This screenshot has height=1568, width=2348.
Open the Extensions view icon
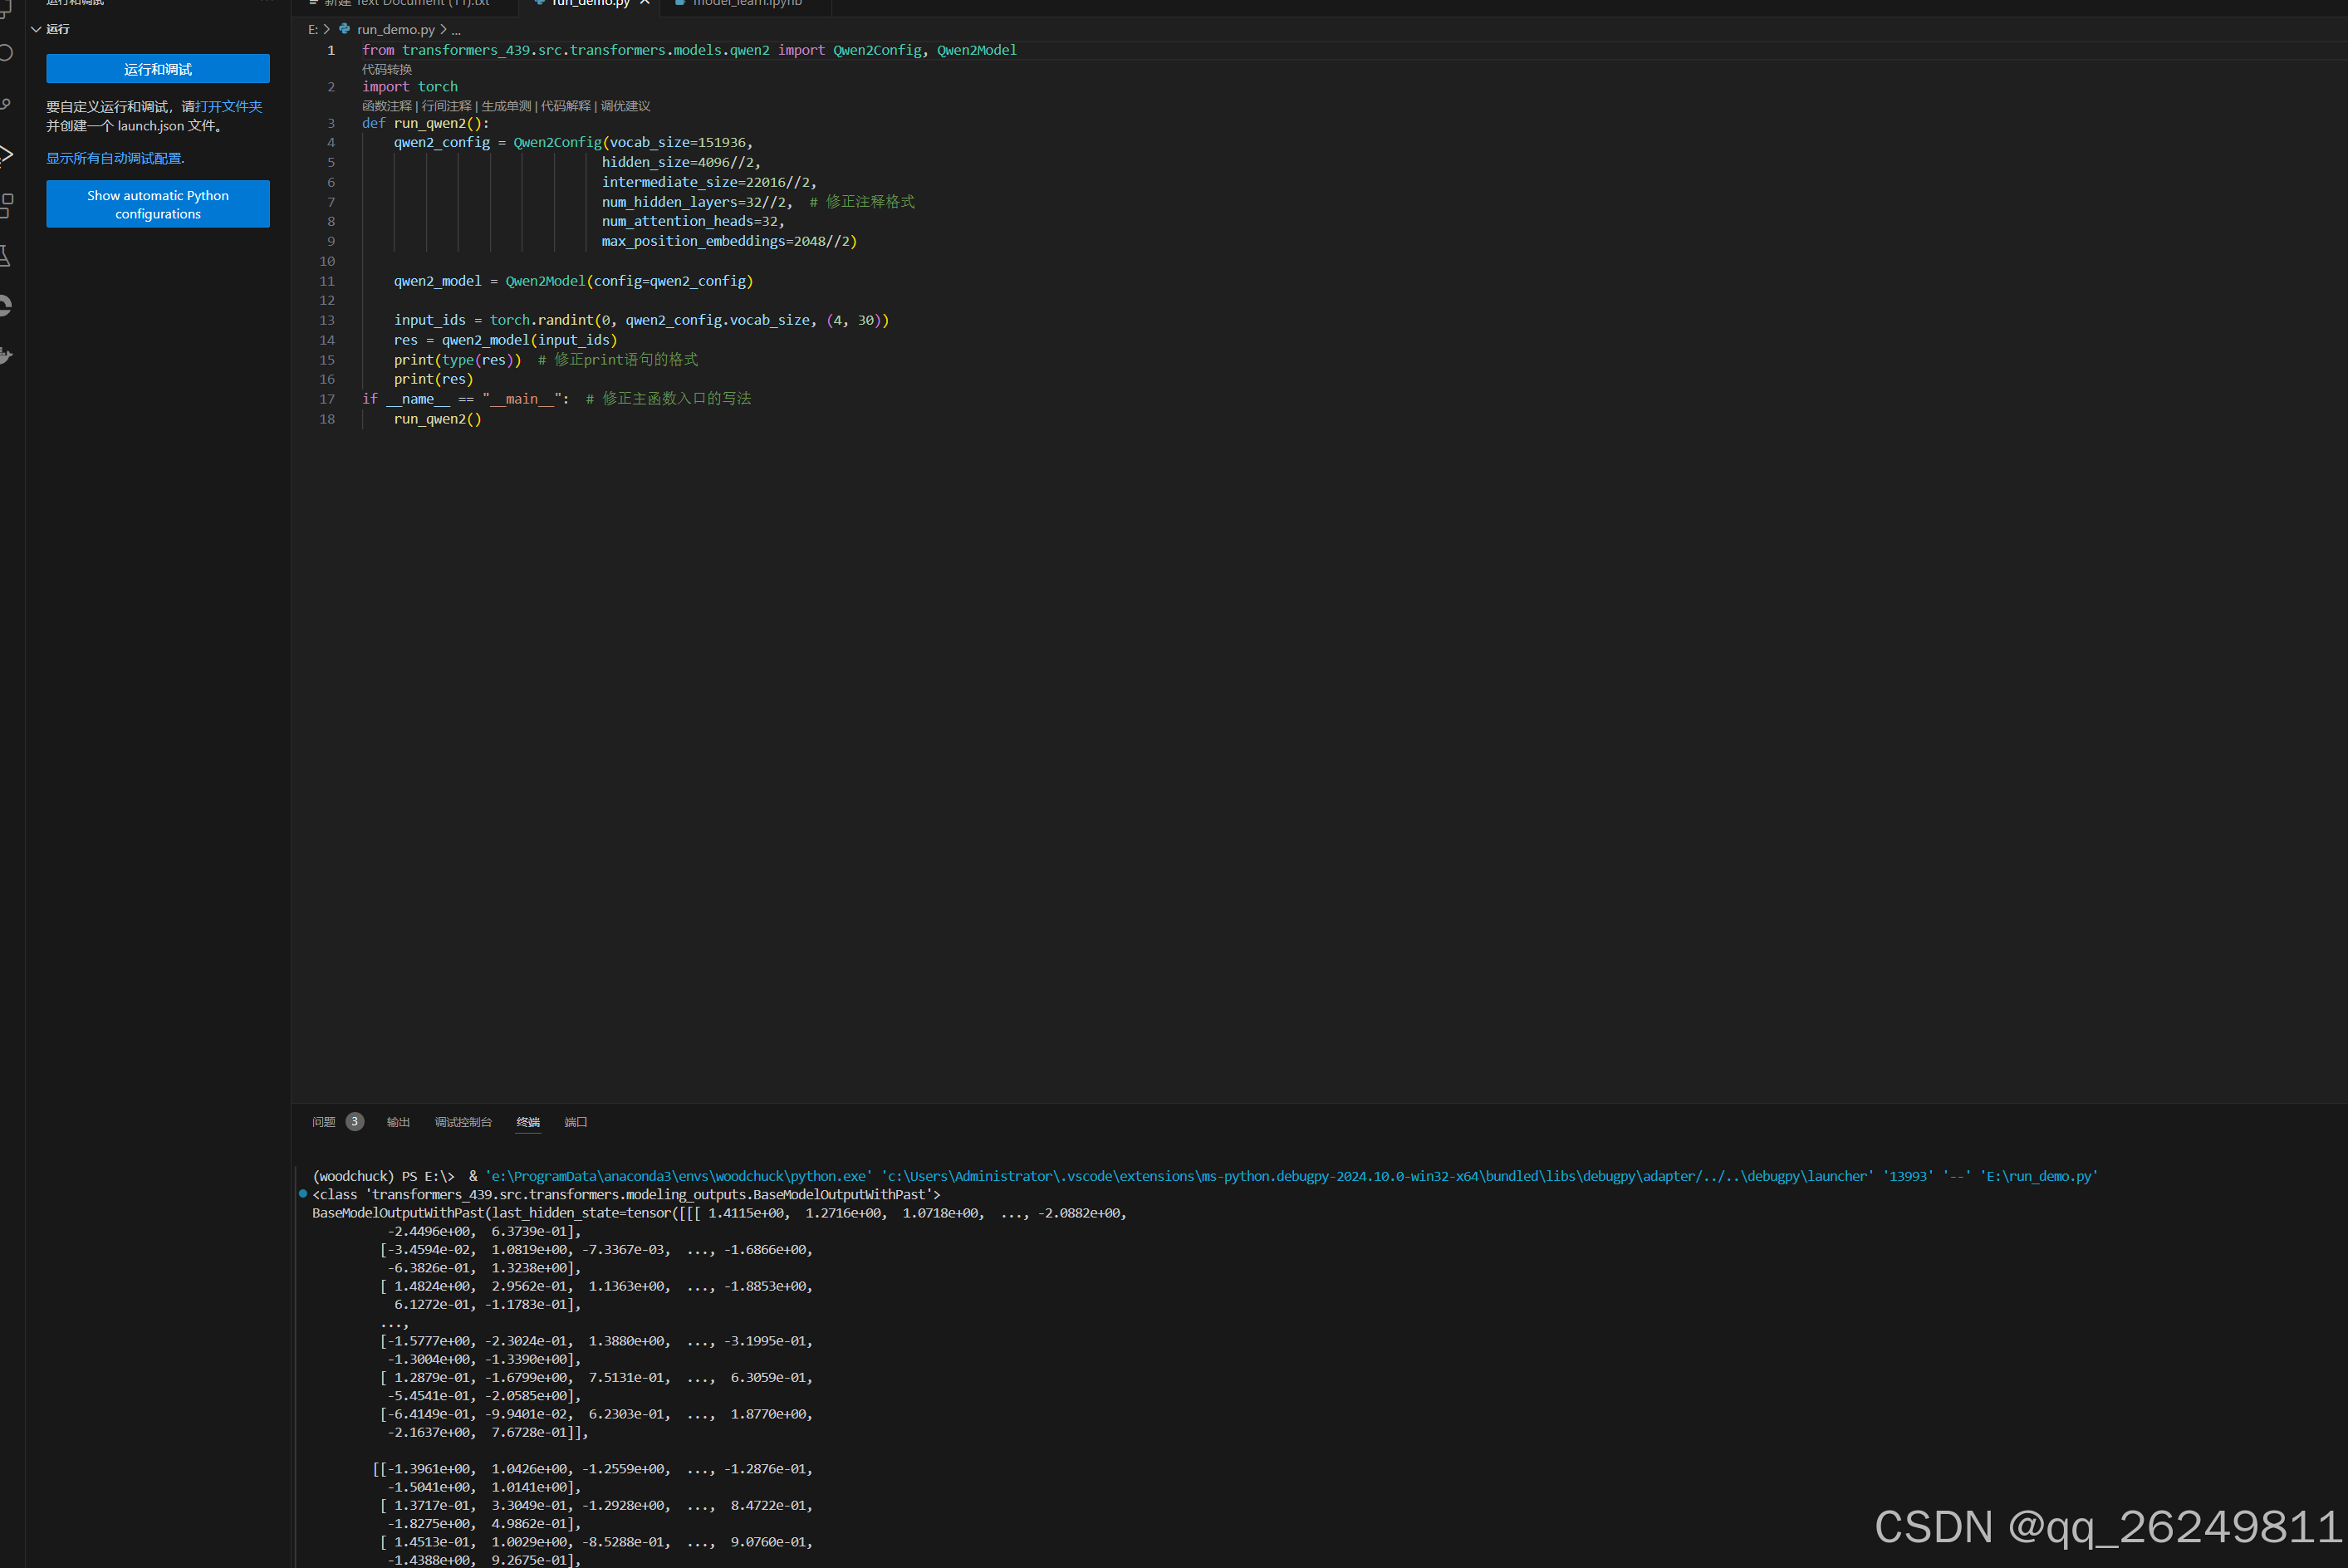(x=6, y=205)
